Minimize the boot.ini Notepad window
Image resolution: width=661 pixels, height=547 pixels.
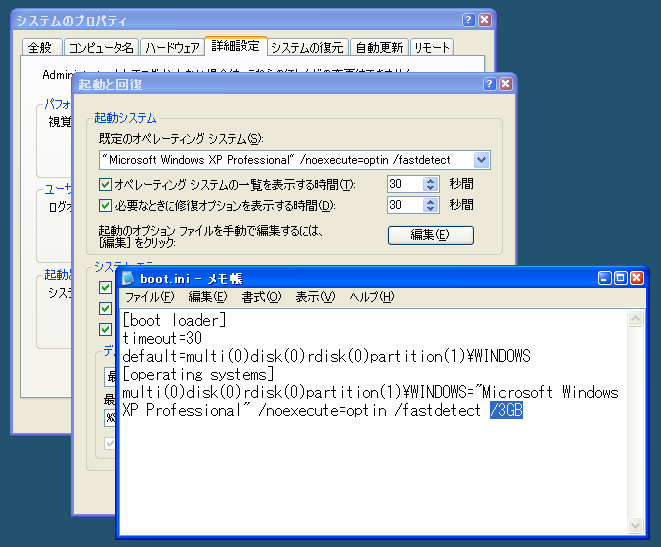click(605, 278)
